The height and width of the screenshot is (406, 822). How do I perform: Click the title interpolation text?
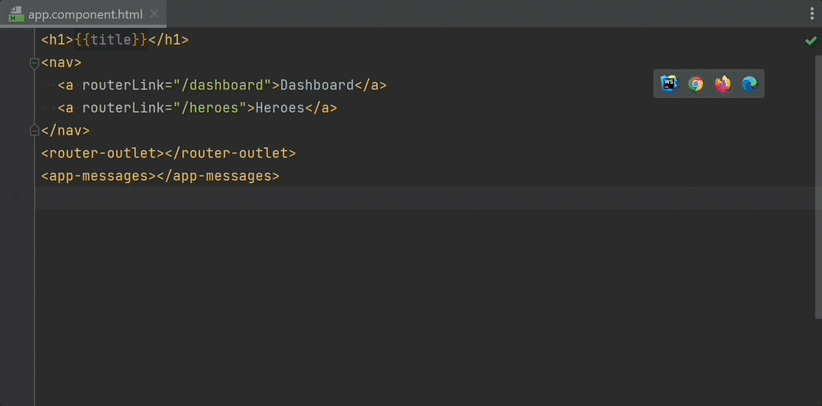(x=111, y=40)
